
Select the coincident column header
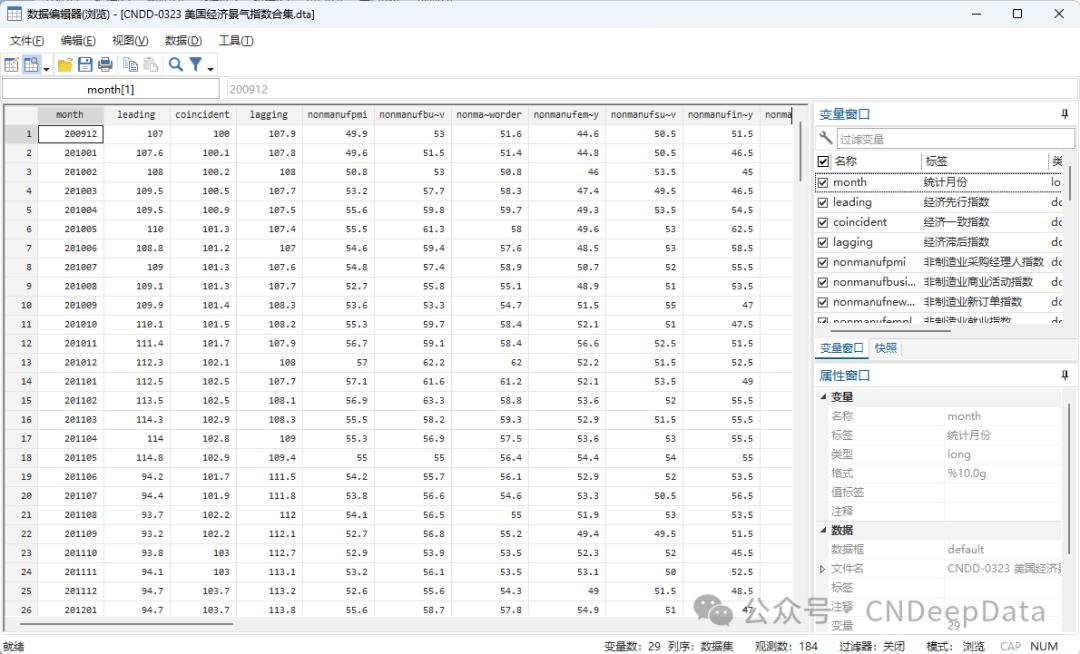[202, 115]
